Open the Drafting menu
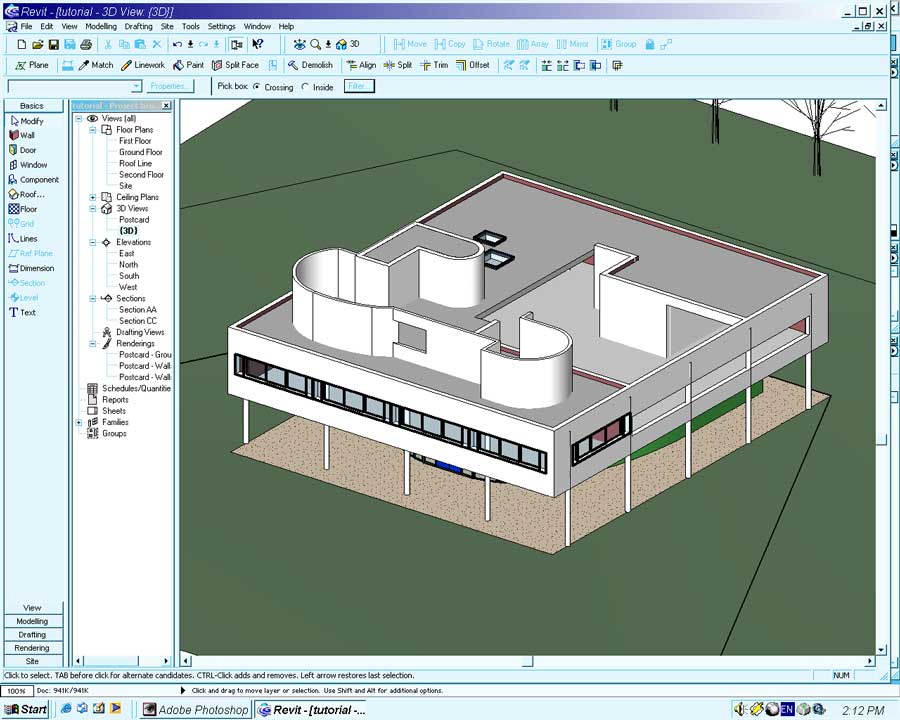This screenshot has height=720, width=900. 138,26
